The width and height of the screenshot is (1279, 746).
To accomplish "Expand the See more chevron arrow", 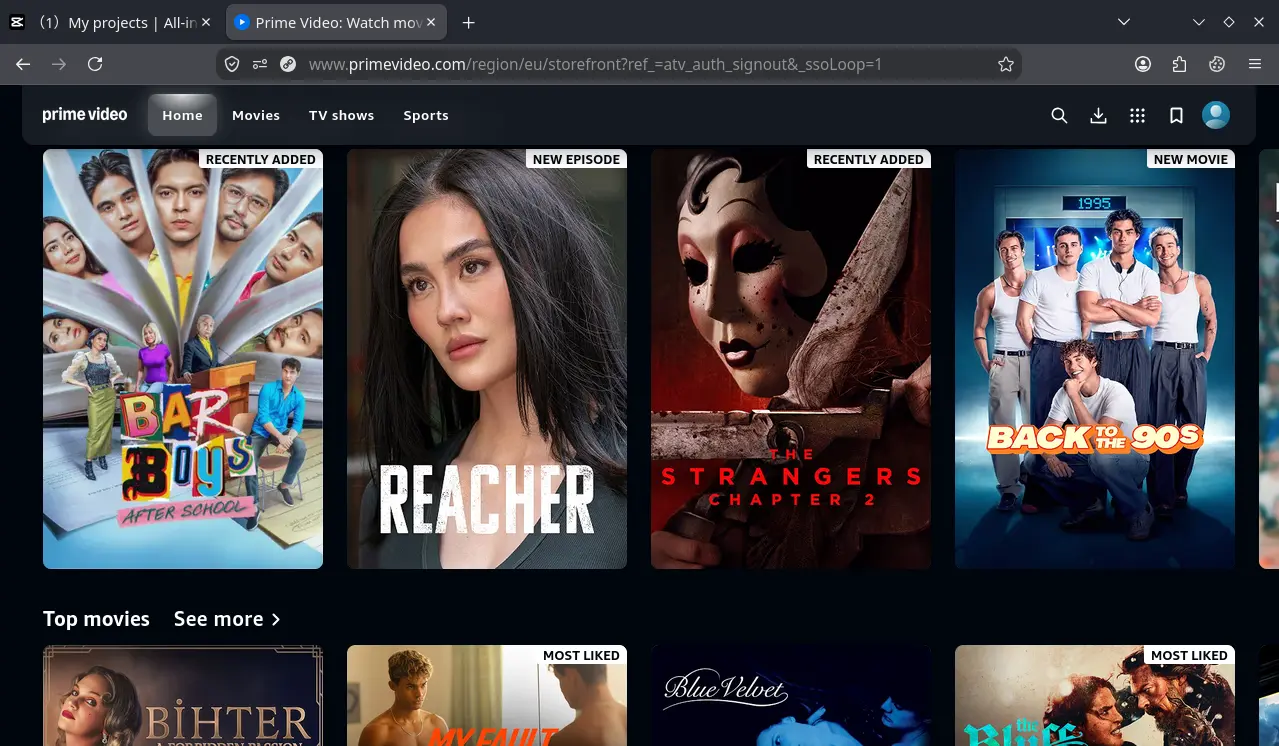I will [276, 620].
